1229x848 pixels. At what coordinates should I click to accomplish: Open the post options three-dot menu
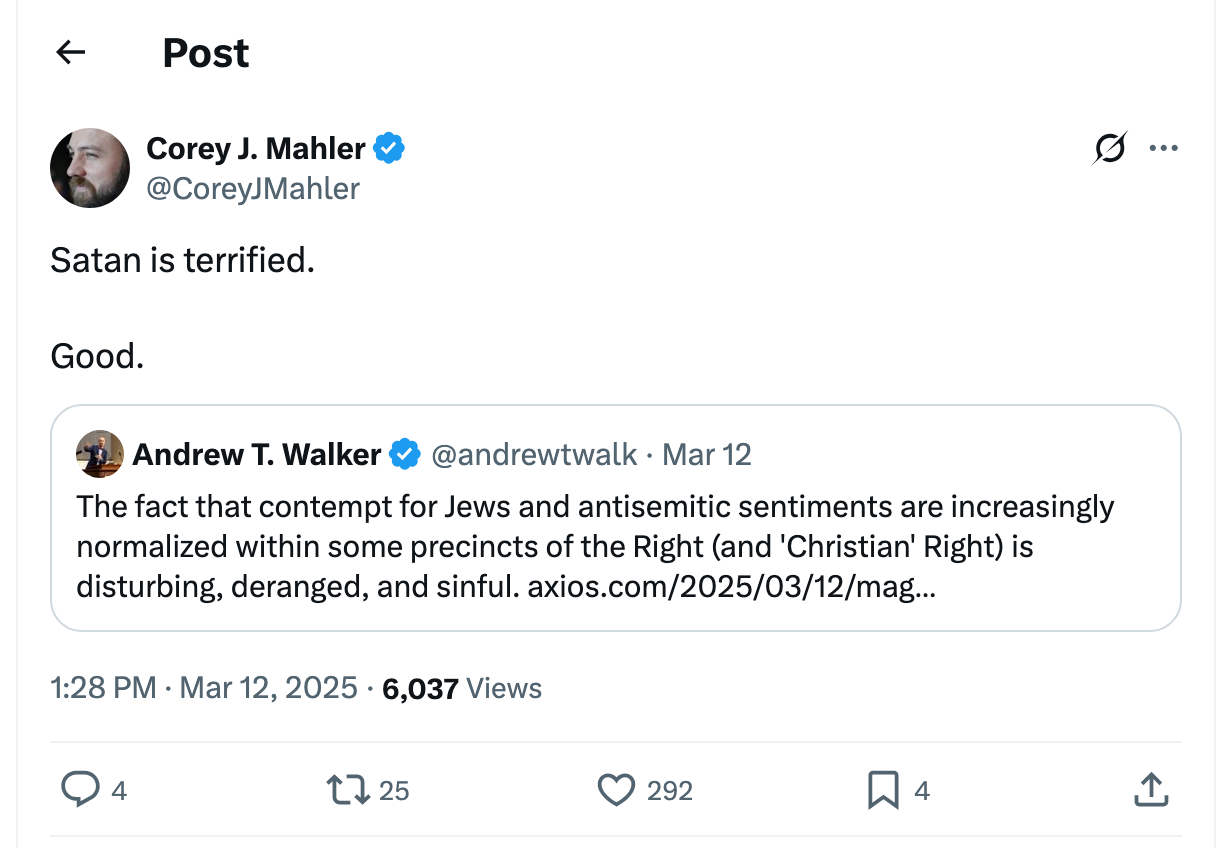(x=1163, y=147)
